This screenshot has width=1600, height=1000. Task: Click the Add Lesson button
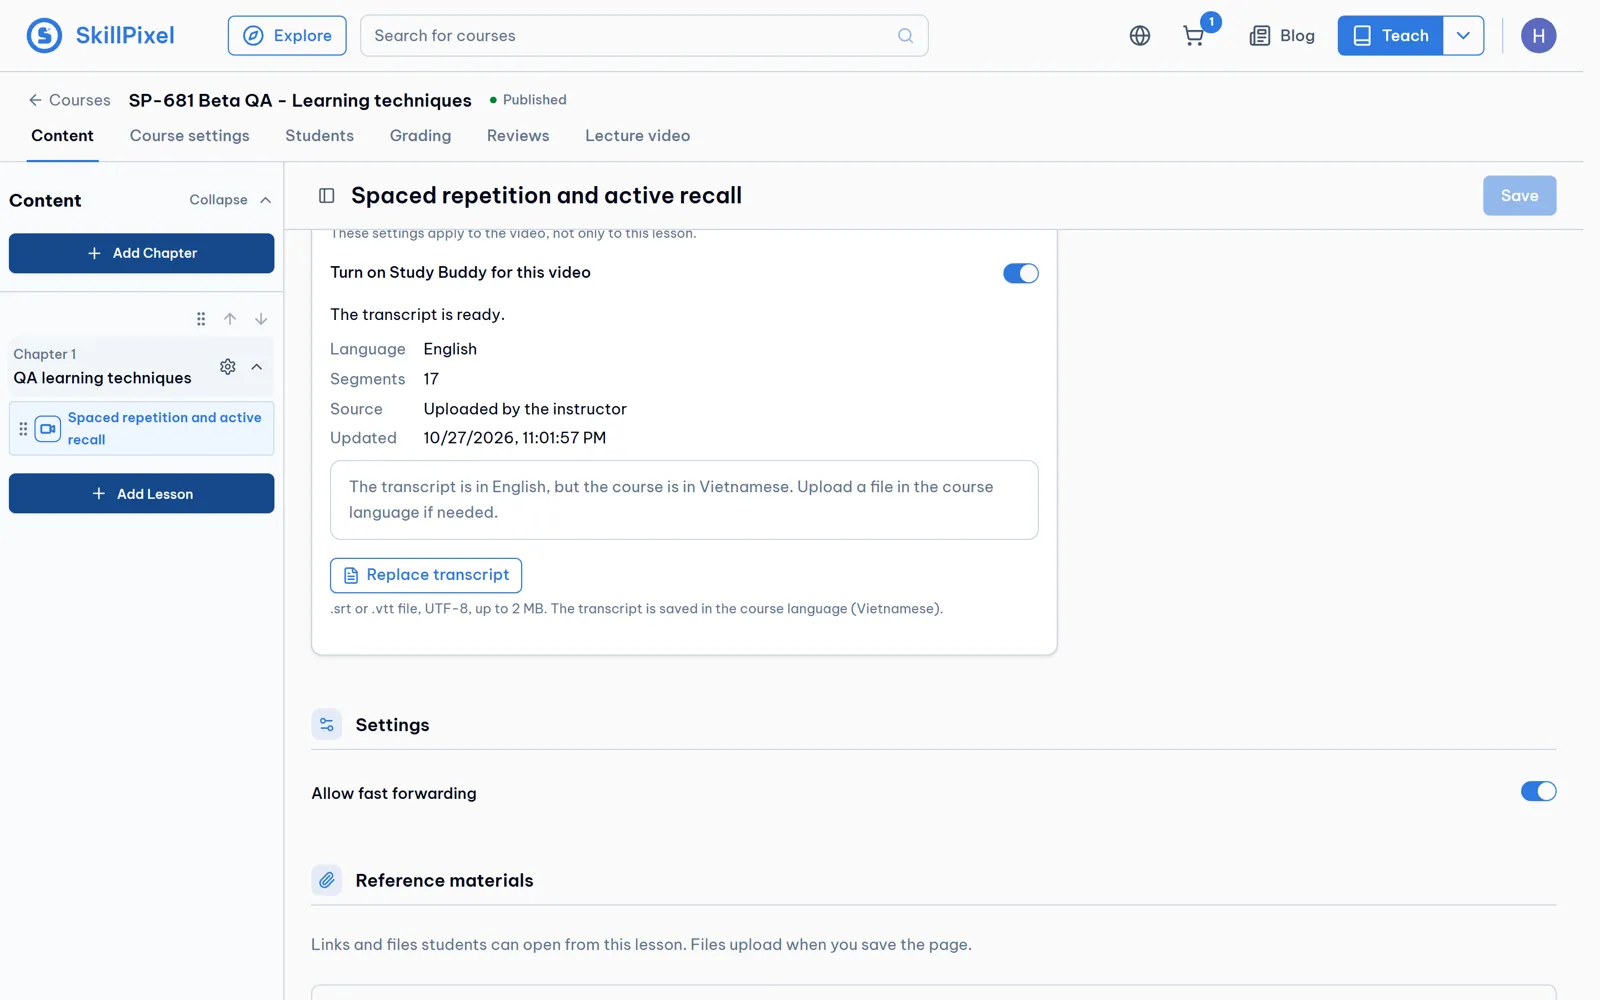[x=142, y=494]
